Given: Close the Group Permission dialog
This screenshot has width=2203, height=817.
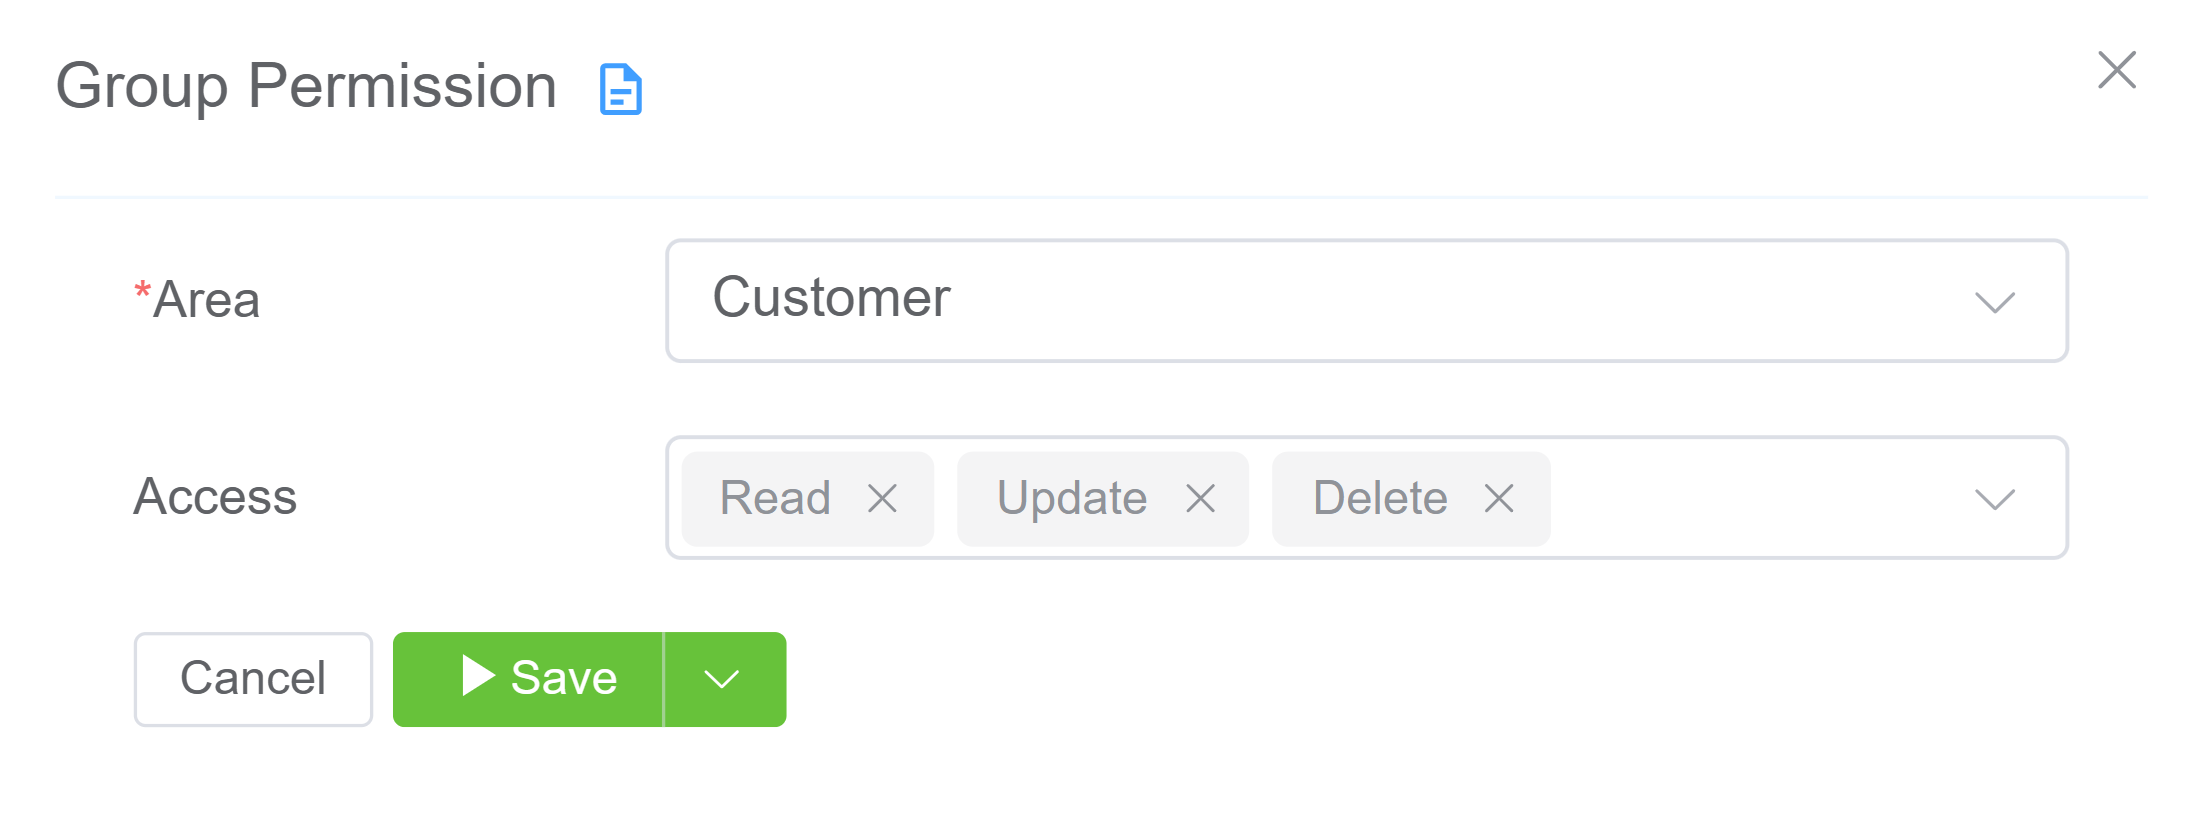Looking at the screenshot, I should [2116, 71].
